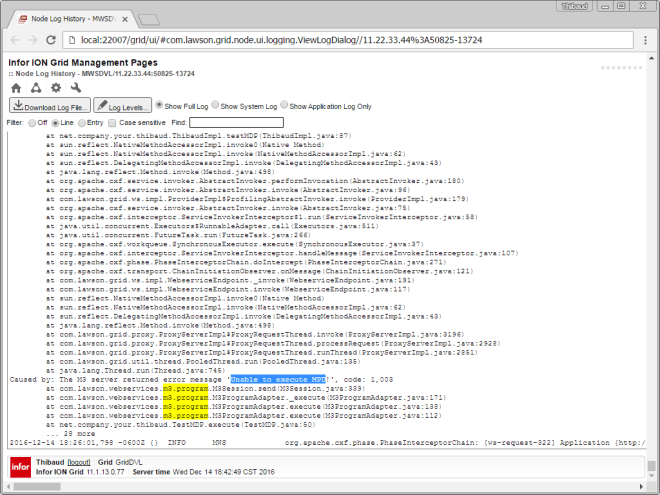This screenshot has height=495, width=660.
Task: Click the Home icon in grid toolbar
Action: click(15, 88)
